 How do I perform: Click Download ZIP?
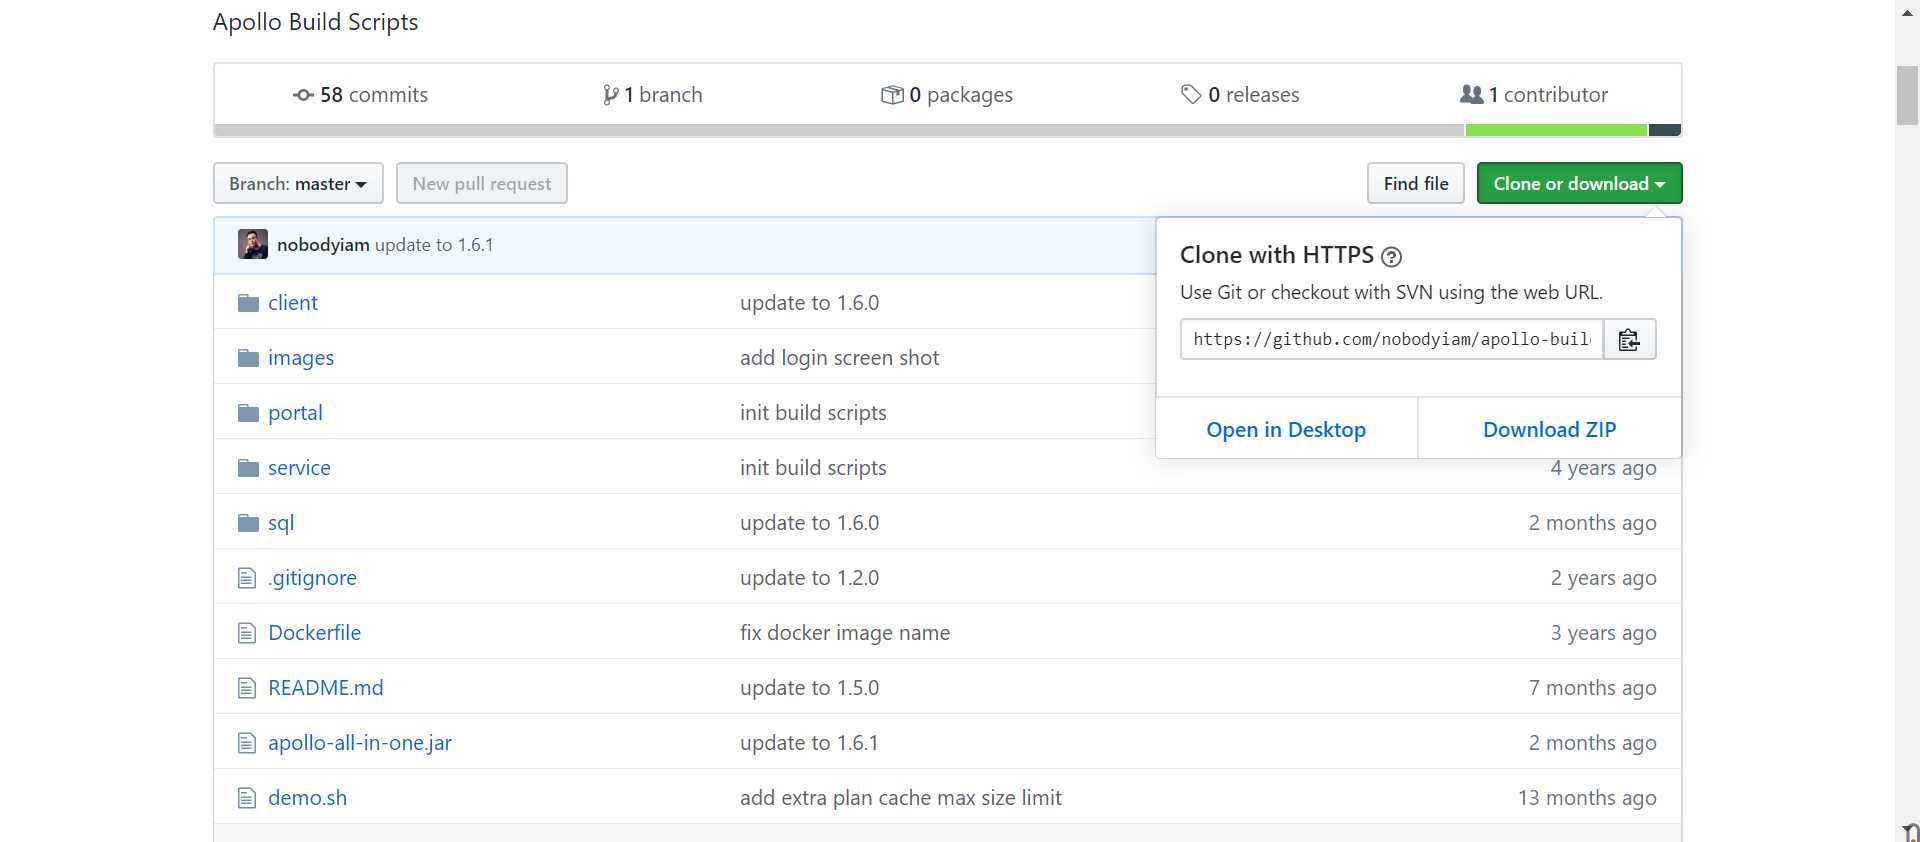pos(1550,429)
